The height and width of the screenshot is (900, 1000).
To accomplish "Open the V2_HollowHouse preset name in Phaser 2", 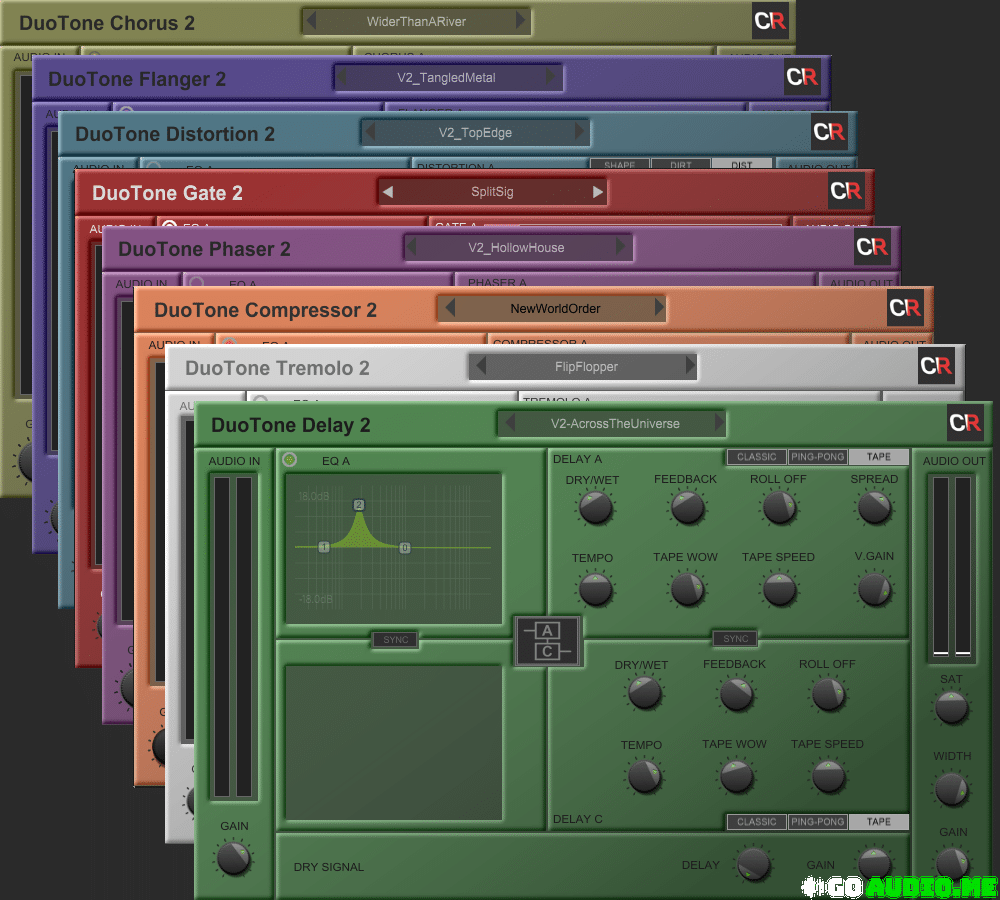I will click(516, 247).
